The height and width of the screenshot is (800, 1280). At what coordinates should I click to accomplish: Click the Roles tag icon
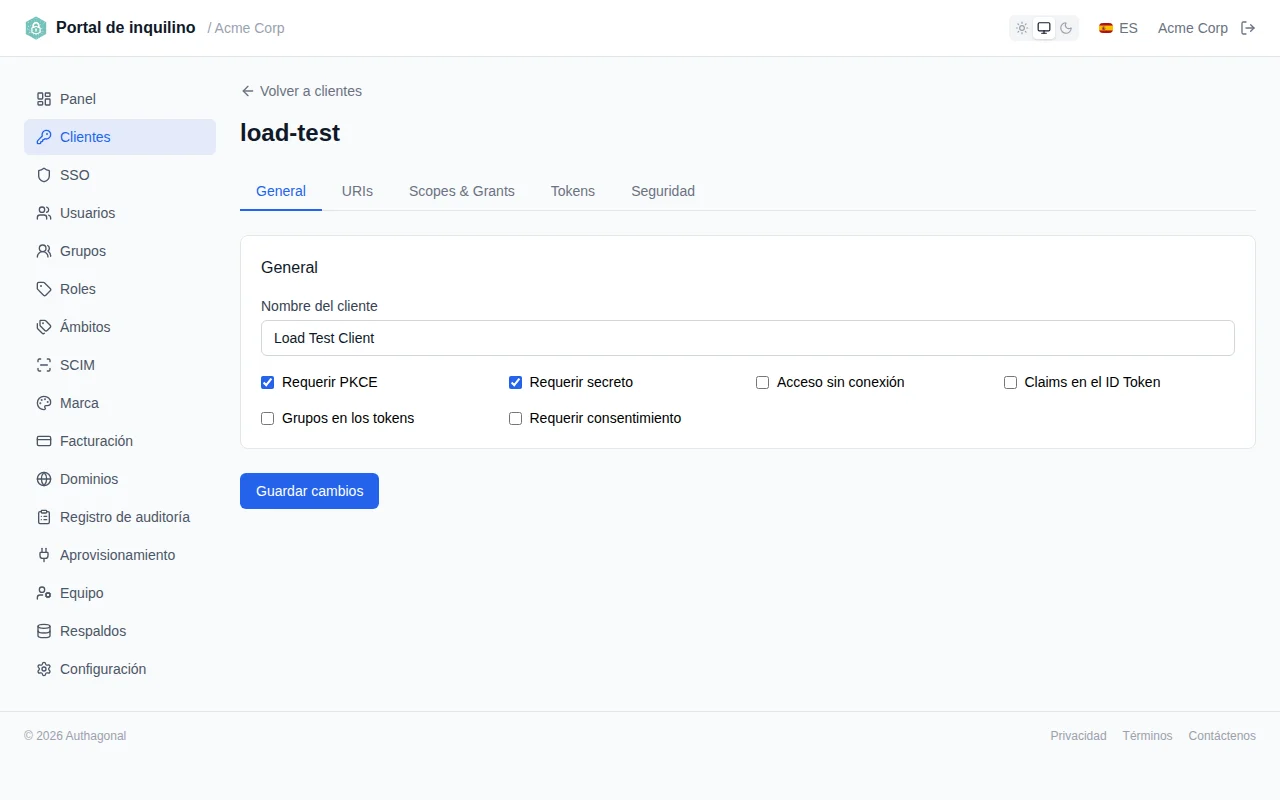(x=44, y=289)
